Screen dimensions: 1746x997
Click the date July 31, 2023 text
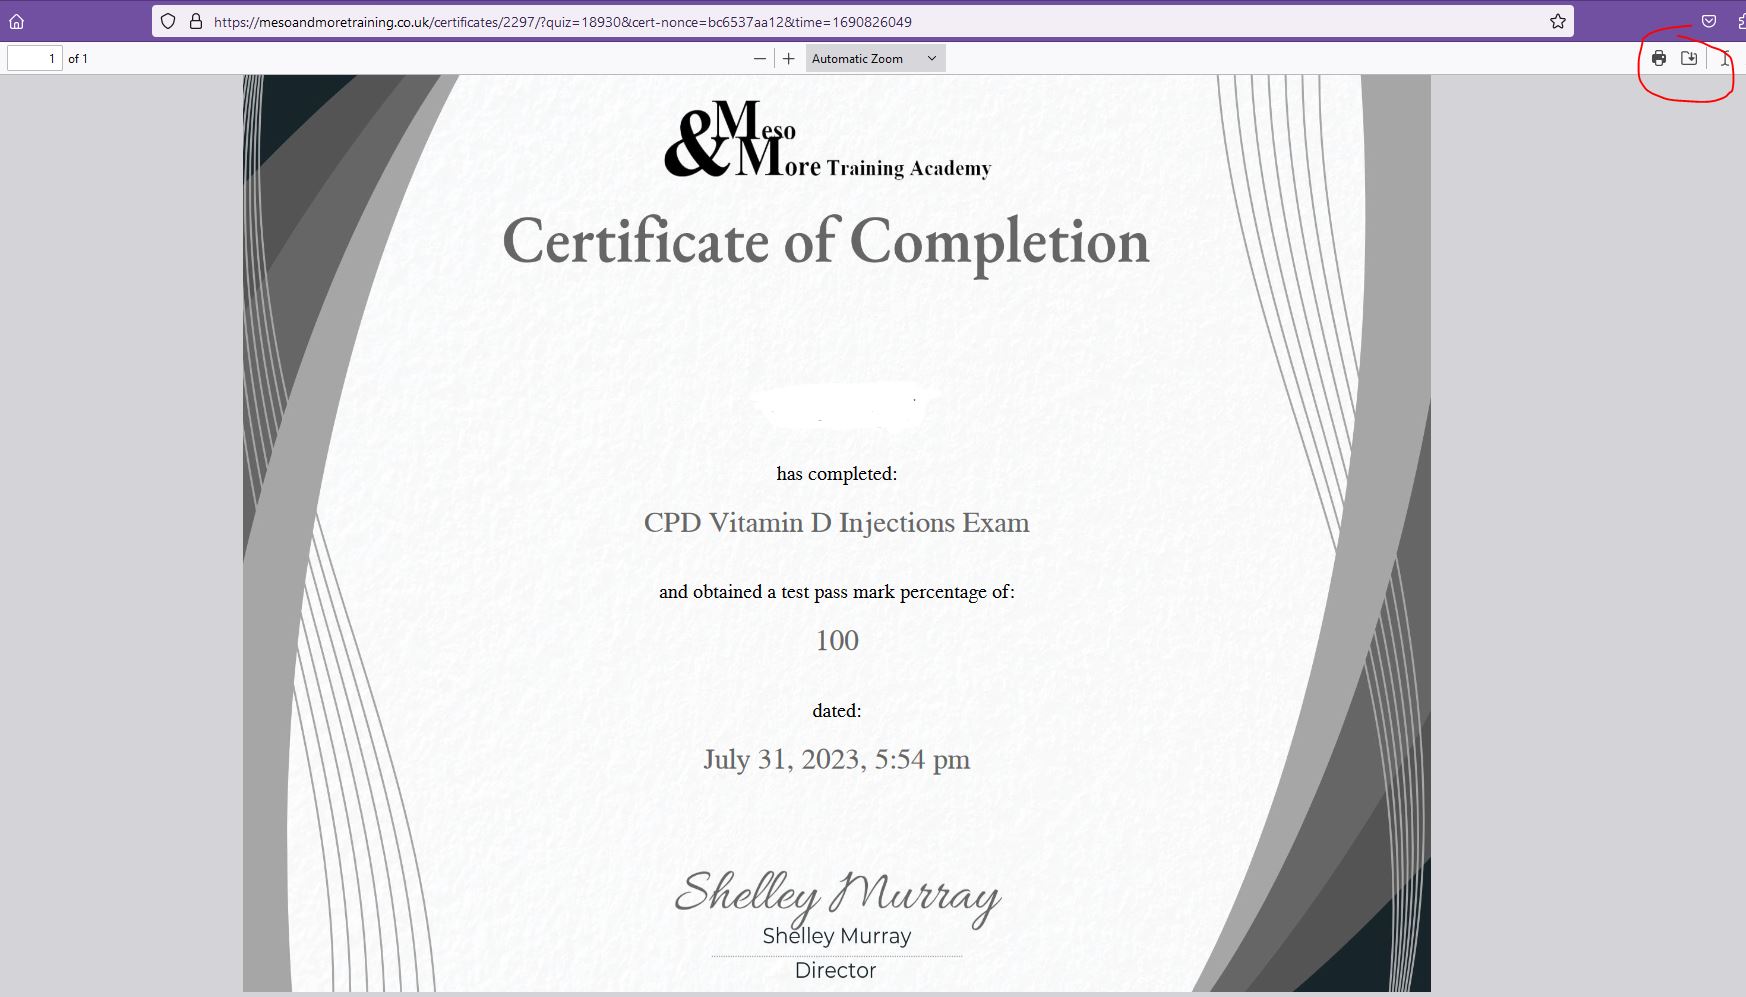point(836,760)
